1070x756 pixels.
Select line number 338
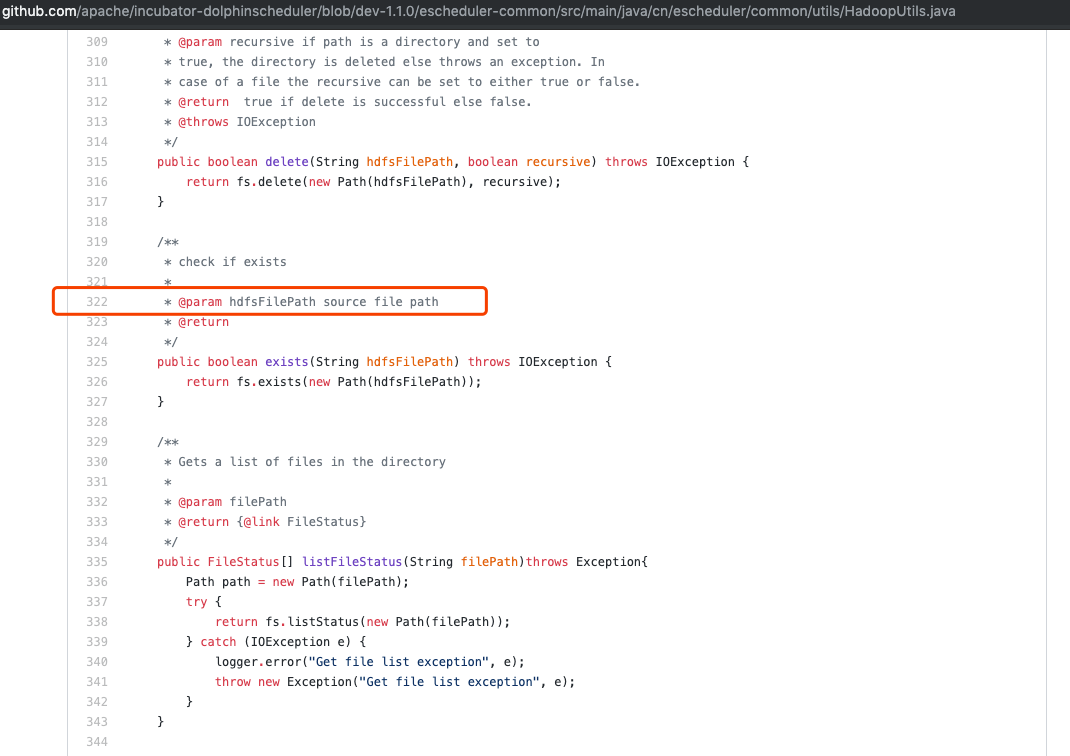tap(97, 622)
